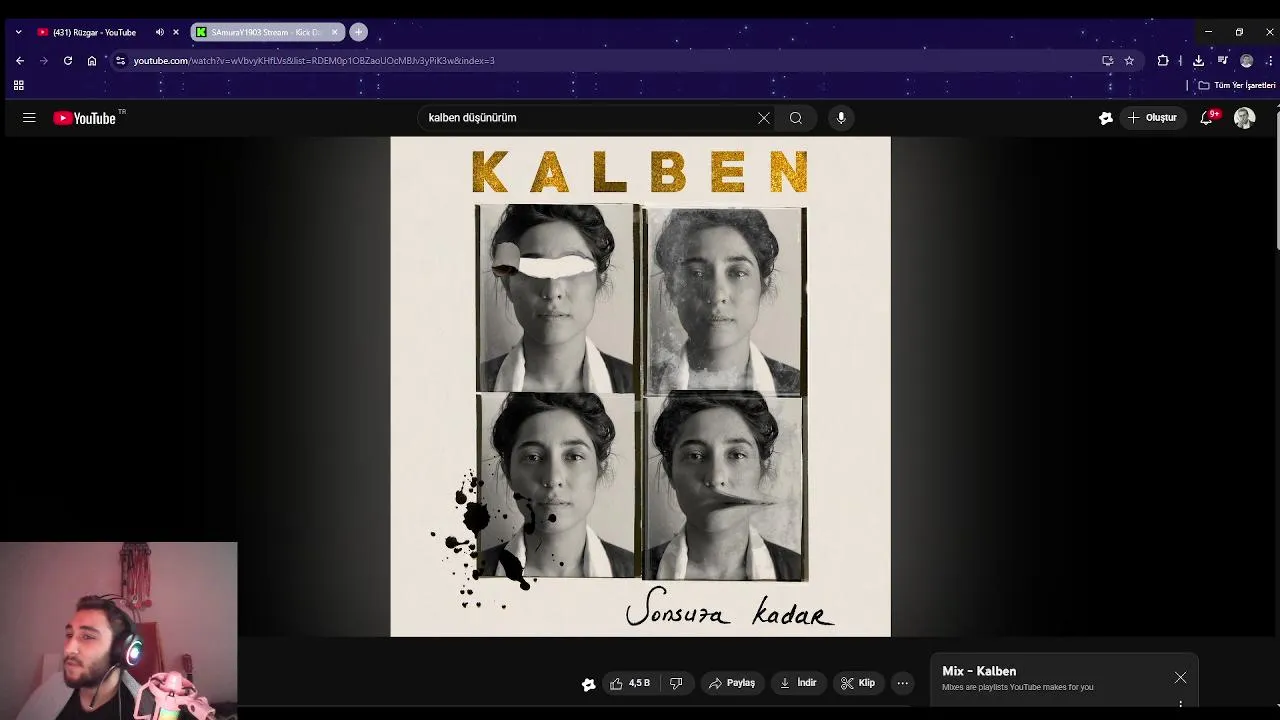Click the youtube.com address bar URL
1280x720 pixels.
coord(314,61)
